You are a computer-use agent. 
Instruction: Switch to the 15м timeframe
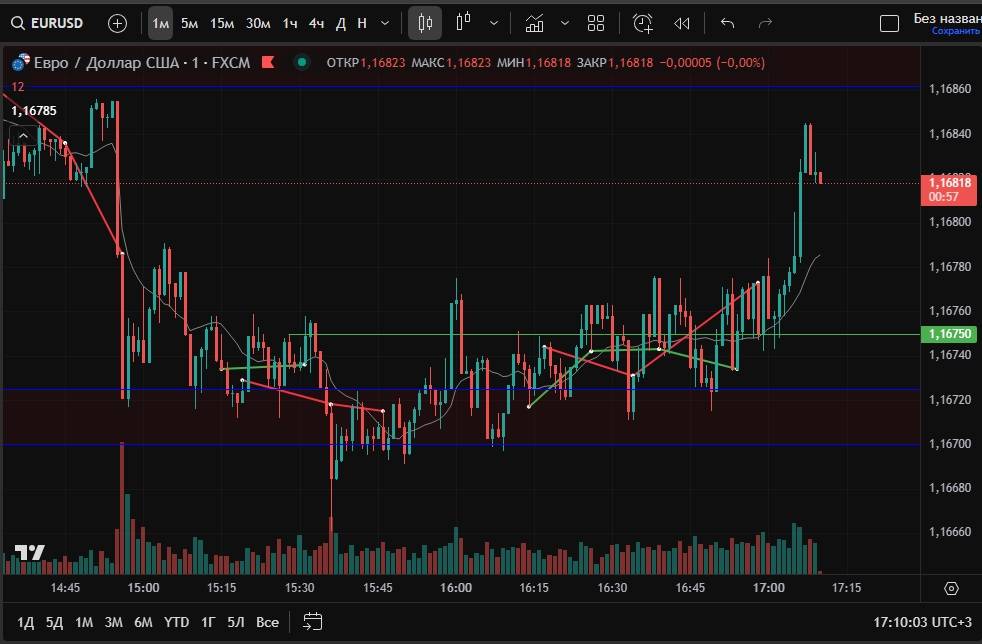coord(222,23)
